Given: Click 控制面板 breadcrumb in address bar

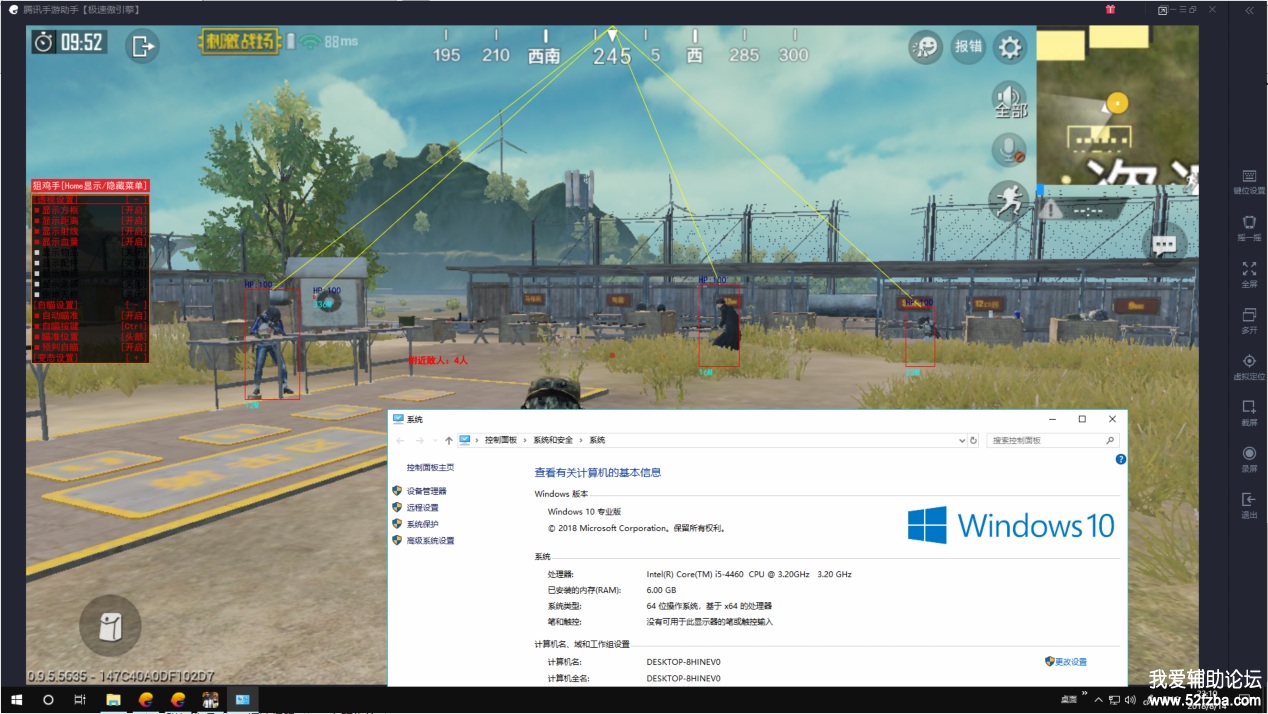Looking at the screenshot, I should click(x=501, y=440).
